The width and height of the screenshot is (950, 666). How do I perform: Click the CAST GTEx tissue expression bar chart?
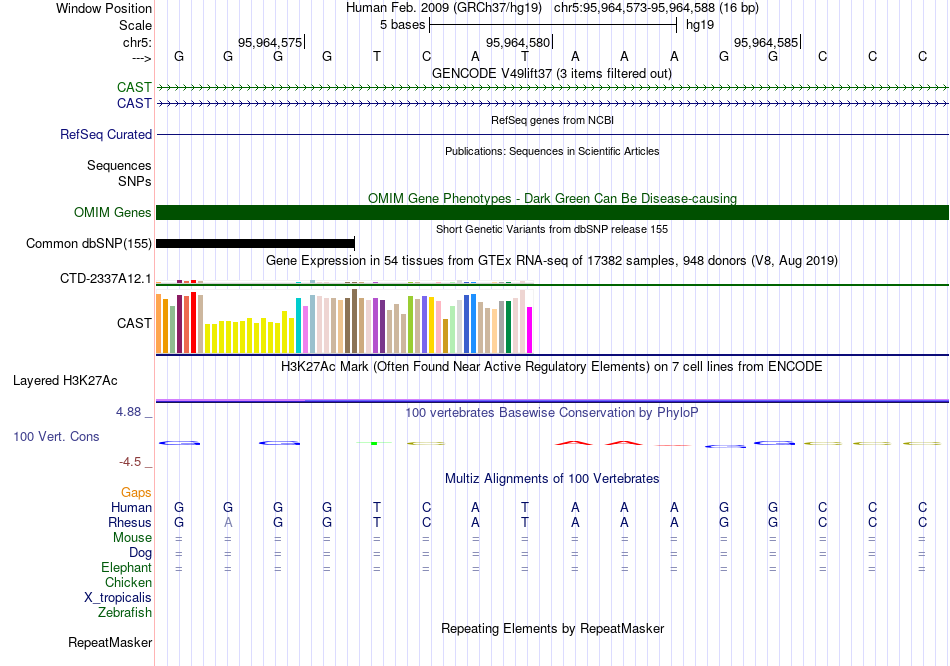344,321
